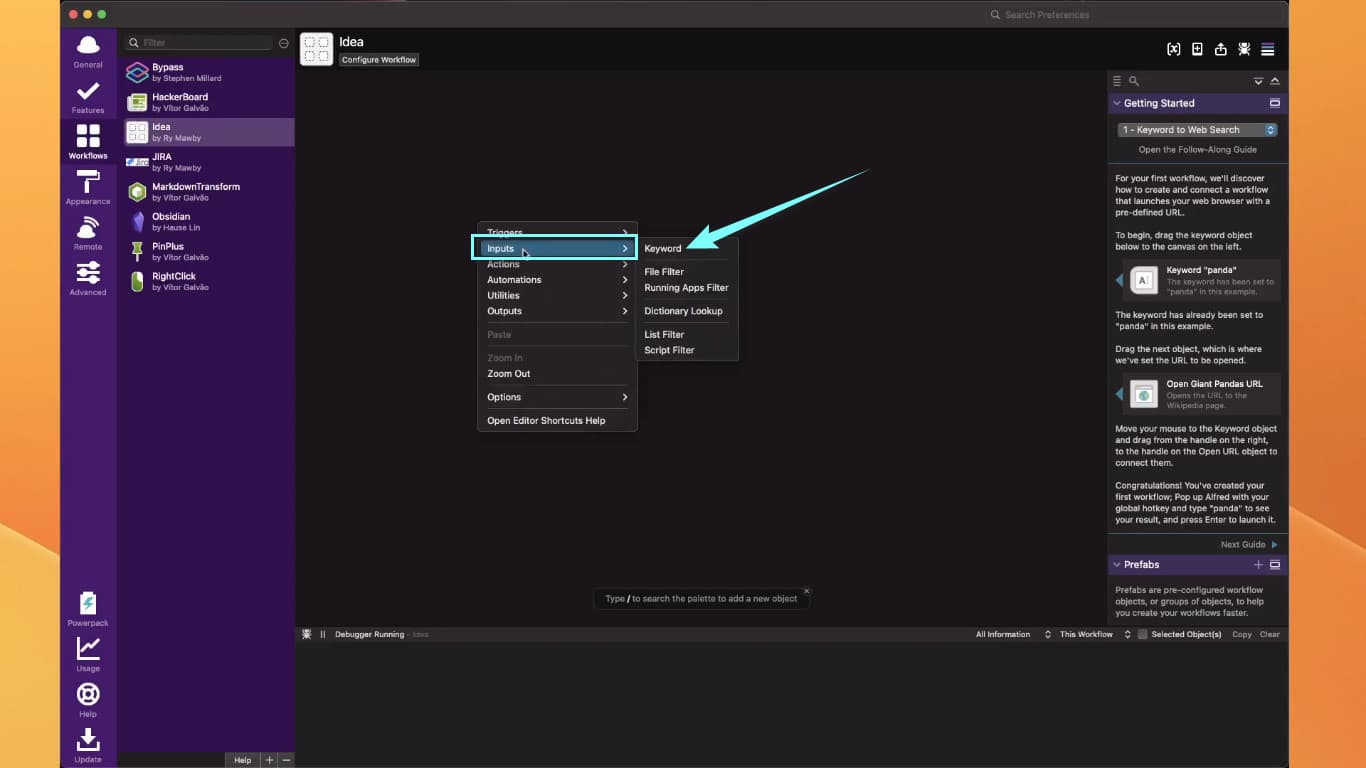Open the Triggers submenu

point(557,232)
